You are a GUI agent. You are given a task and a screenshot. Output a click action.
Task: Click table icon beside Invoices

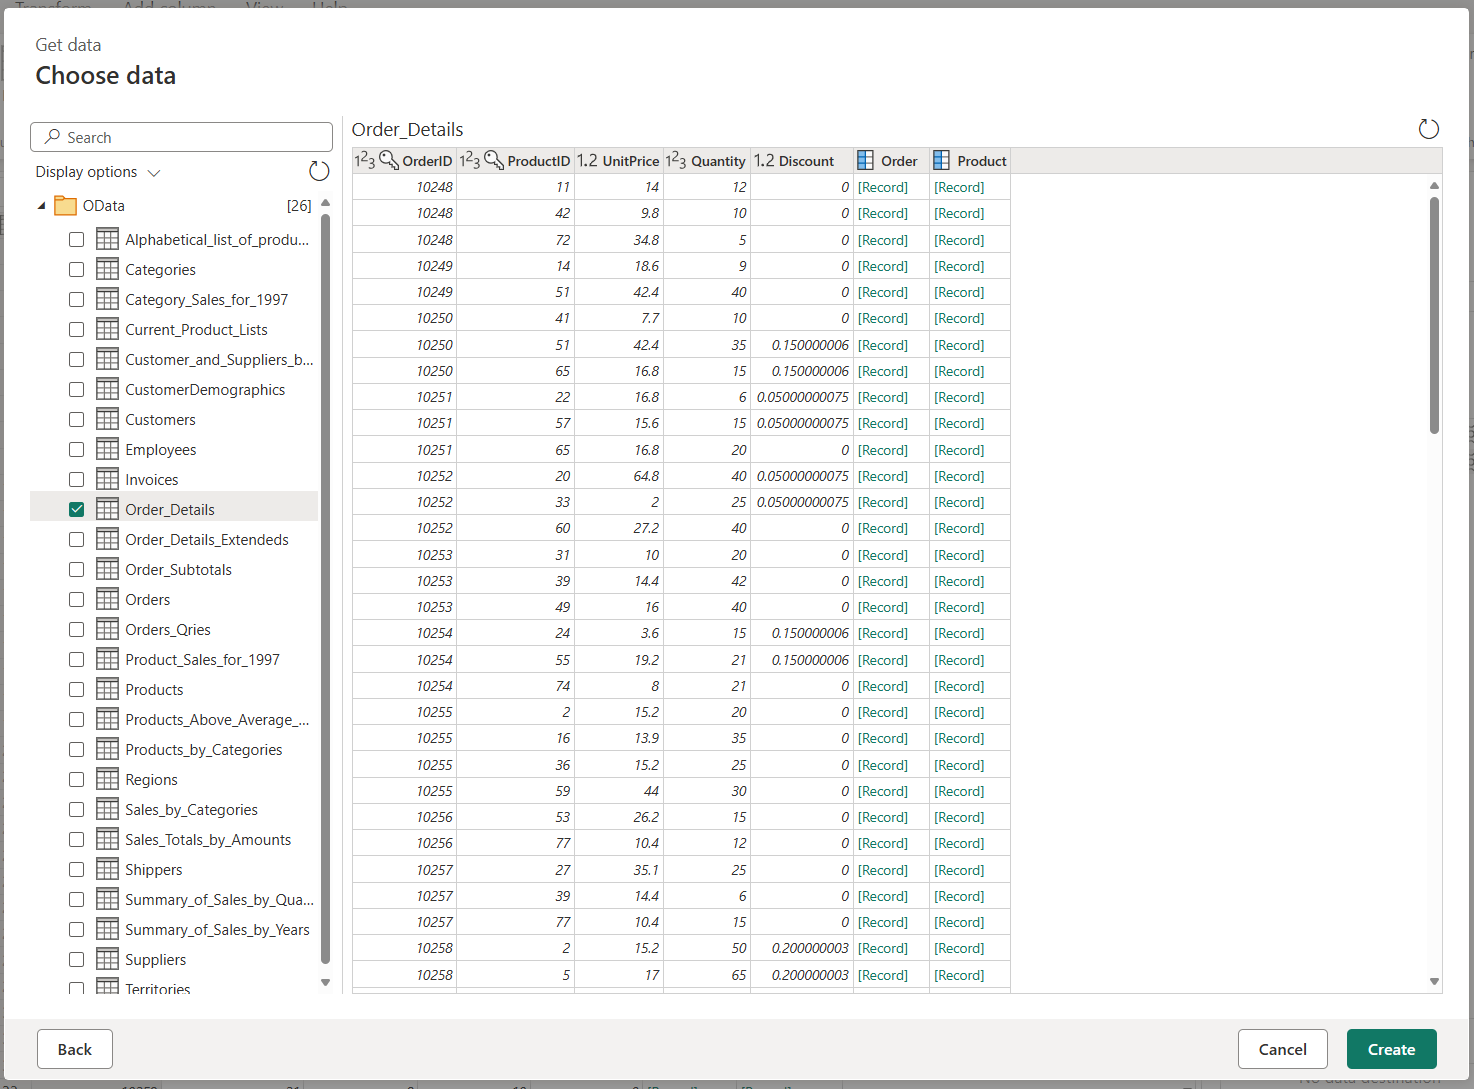click(107, 479)
